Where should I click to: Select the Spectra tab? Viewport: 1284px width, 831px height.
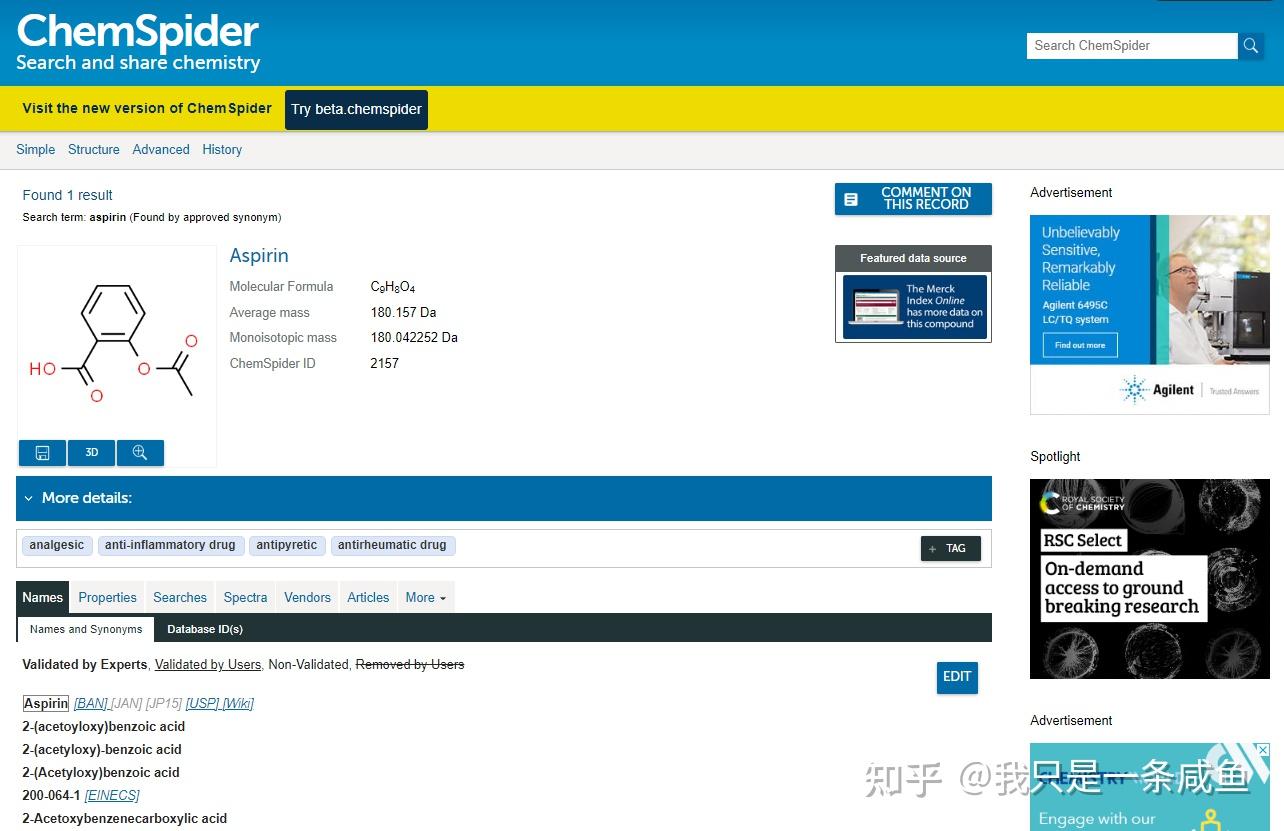coord(245,597)
